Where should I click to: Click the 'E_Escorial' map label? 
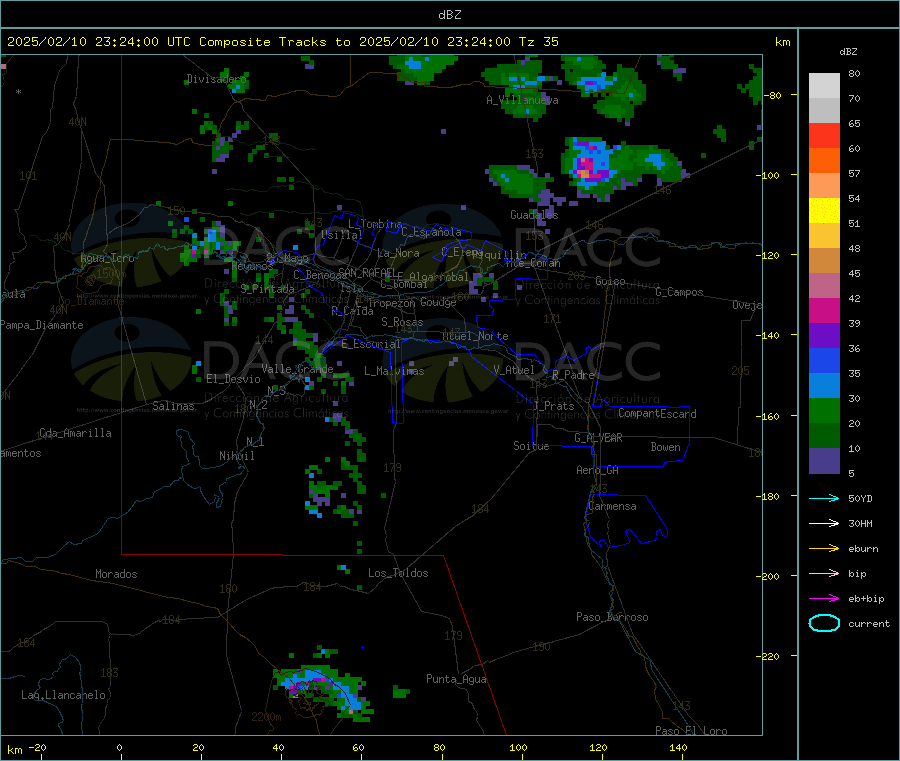370,344
